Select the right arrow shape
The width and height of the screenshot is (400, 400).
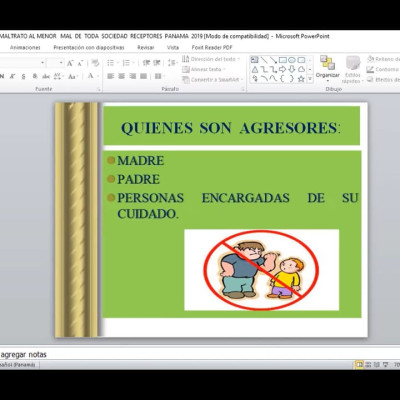tap(283, 69)
